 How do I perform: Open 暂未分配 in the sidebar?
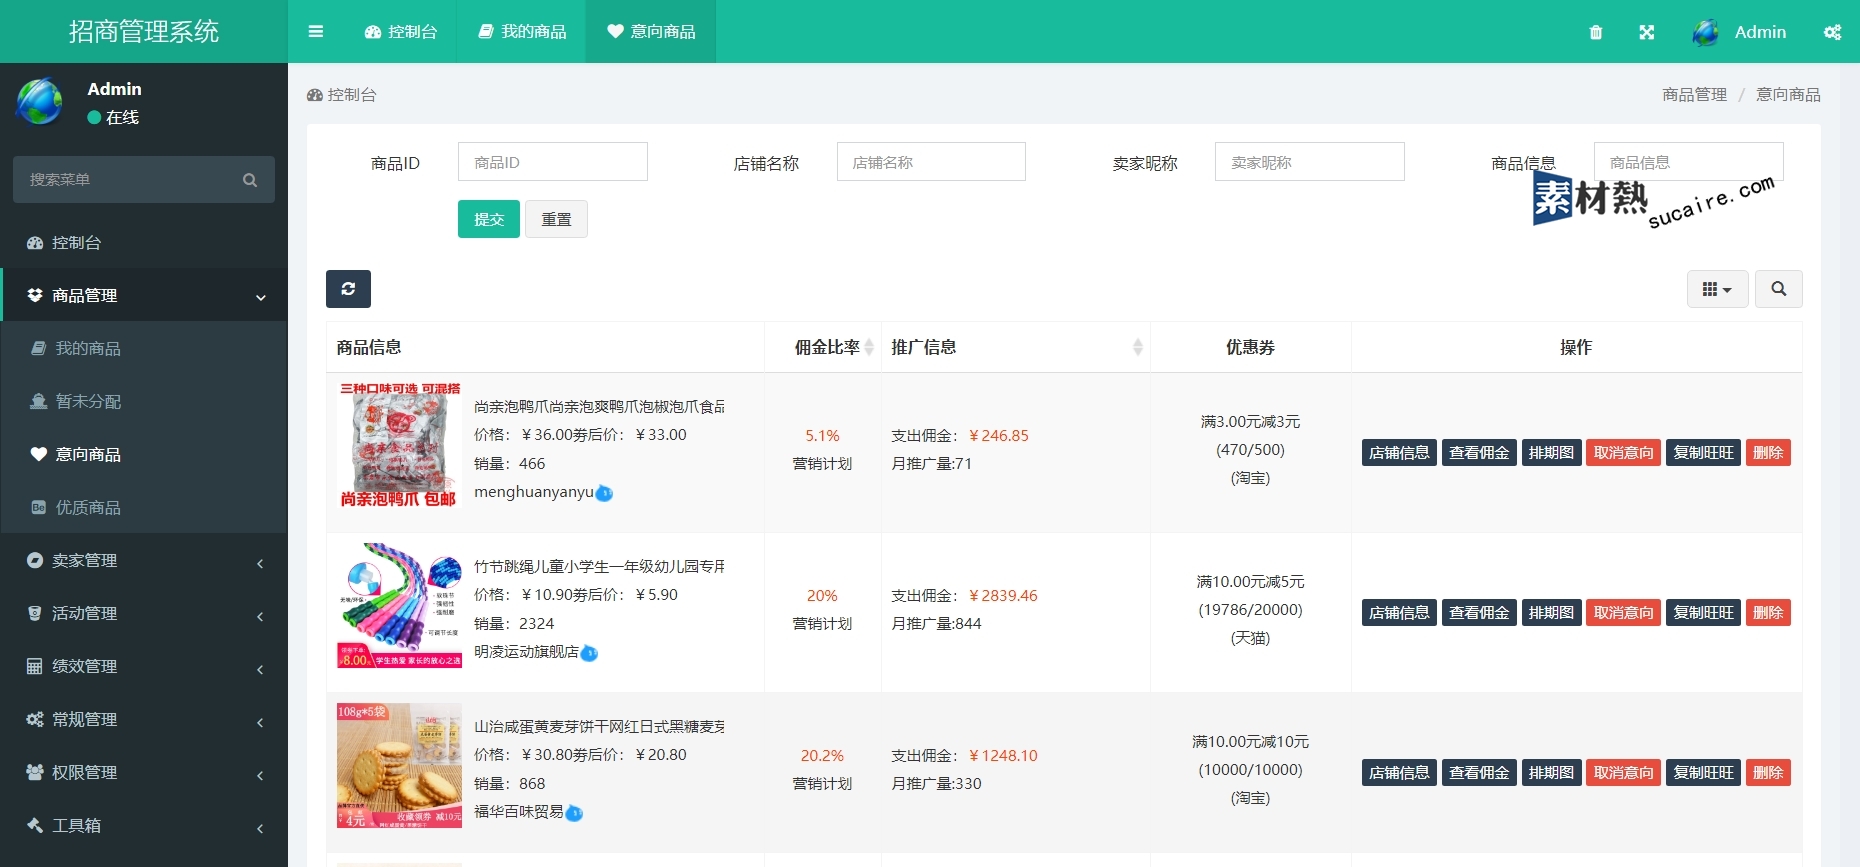click(144, 401)
